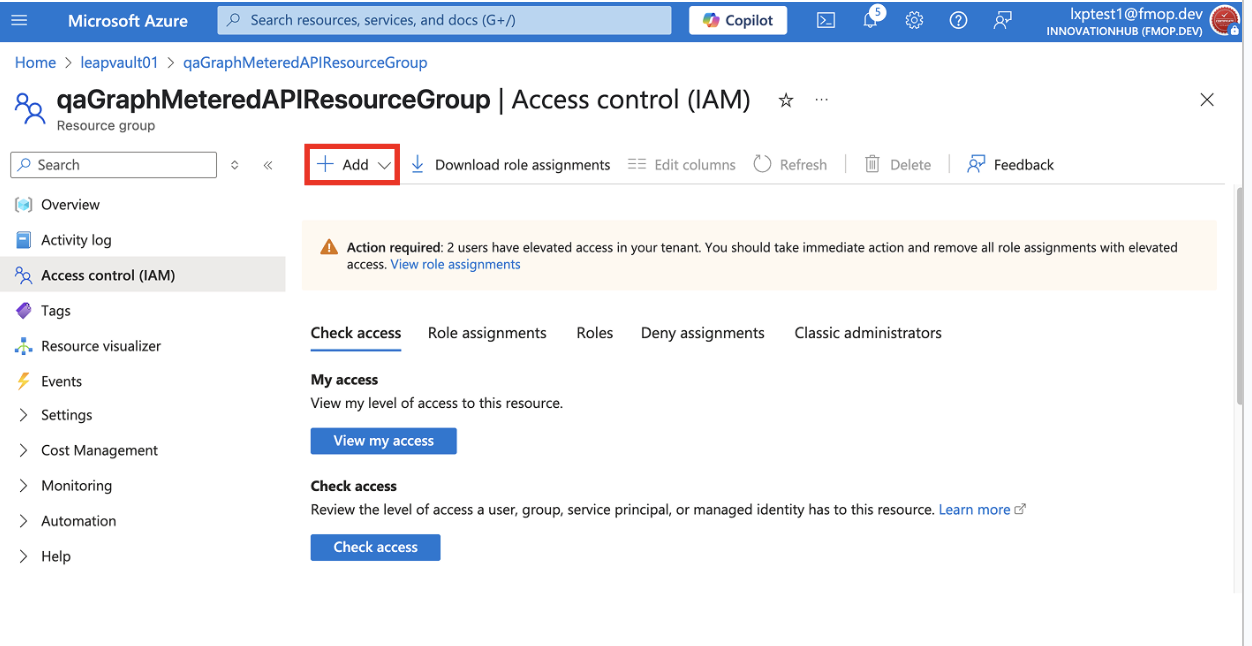Click the sidebar Search field
Screen dimensions: 1252x646
[113, 165]
